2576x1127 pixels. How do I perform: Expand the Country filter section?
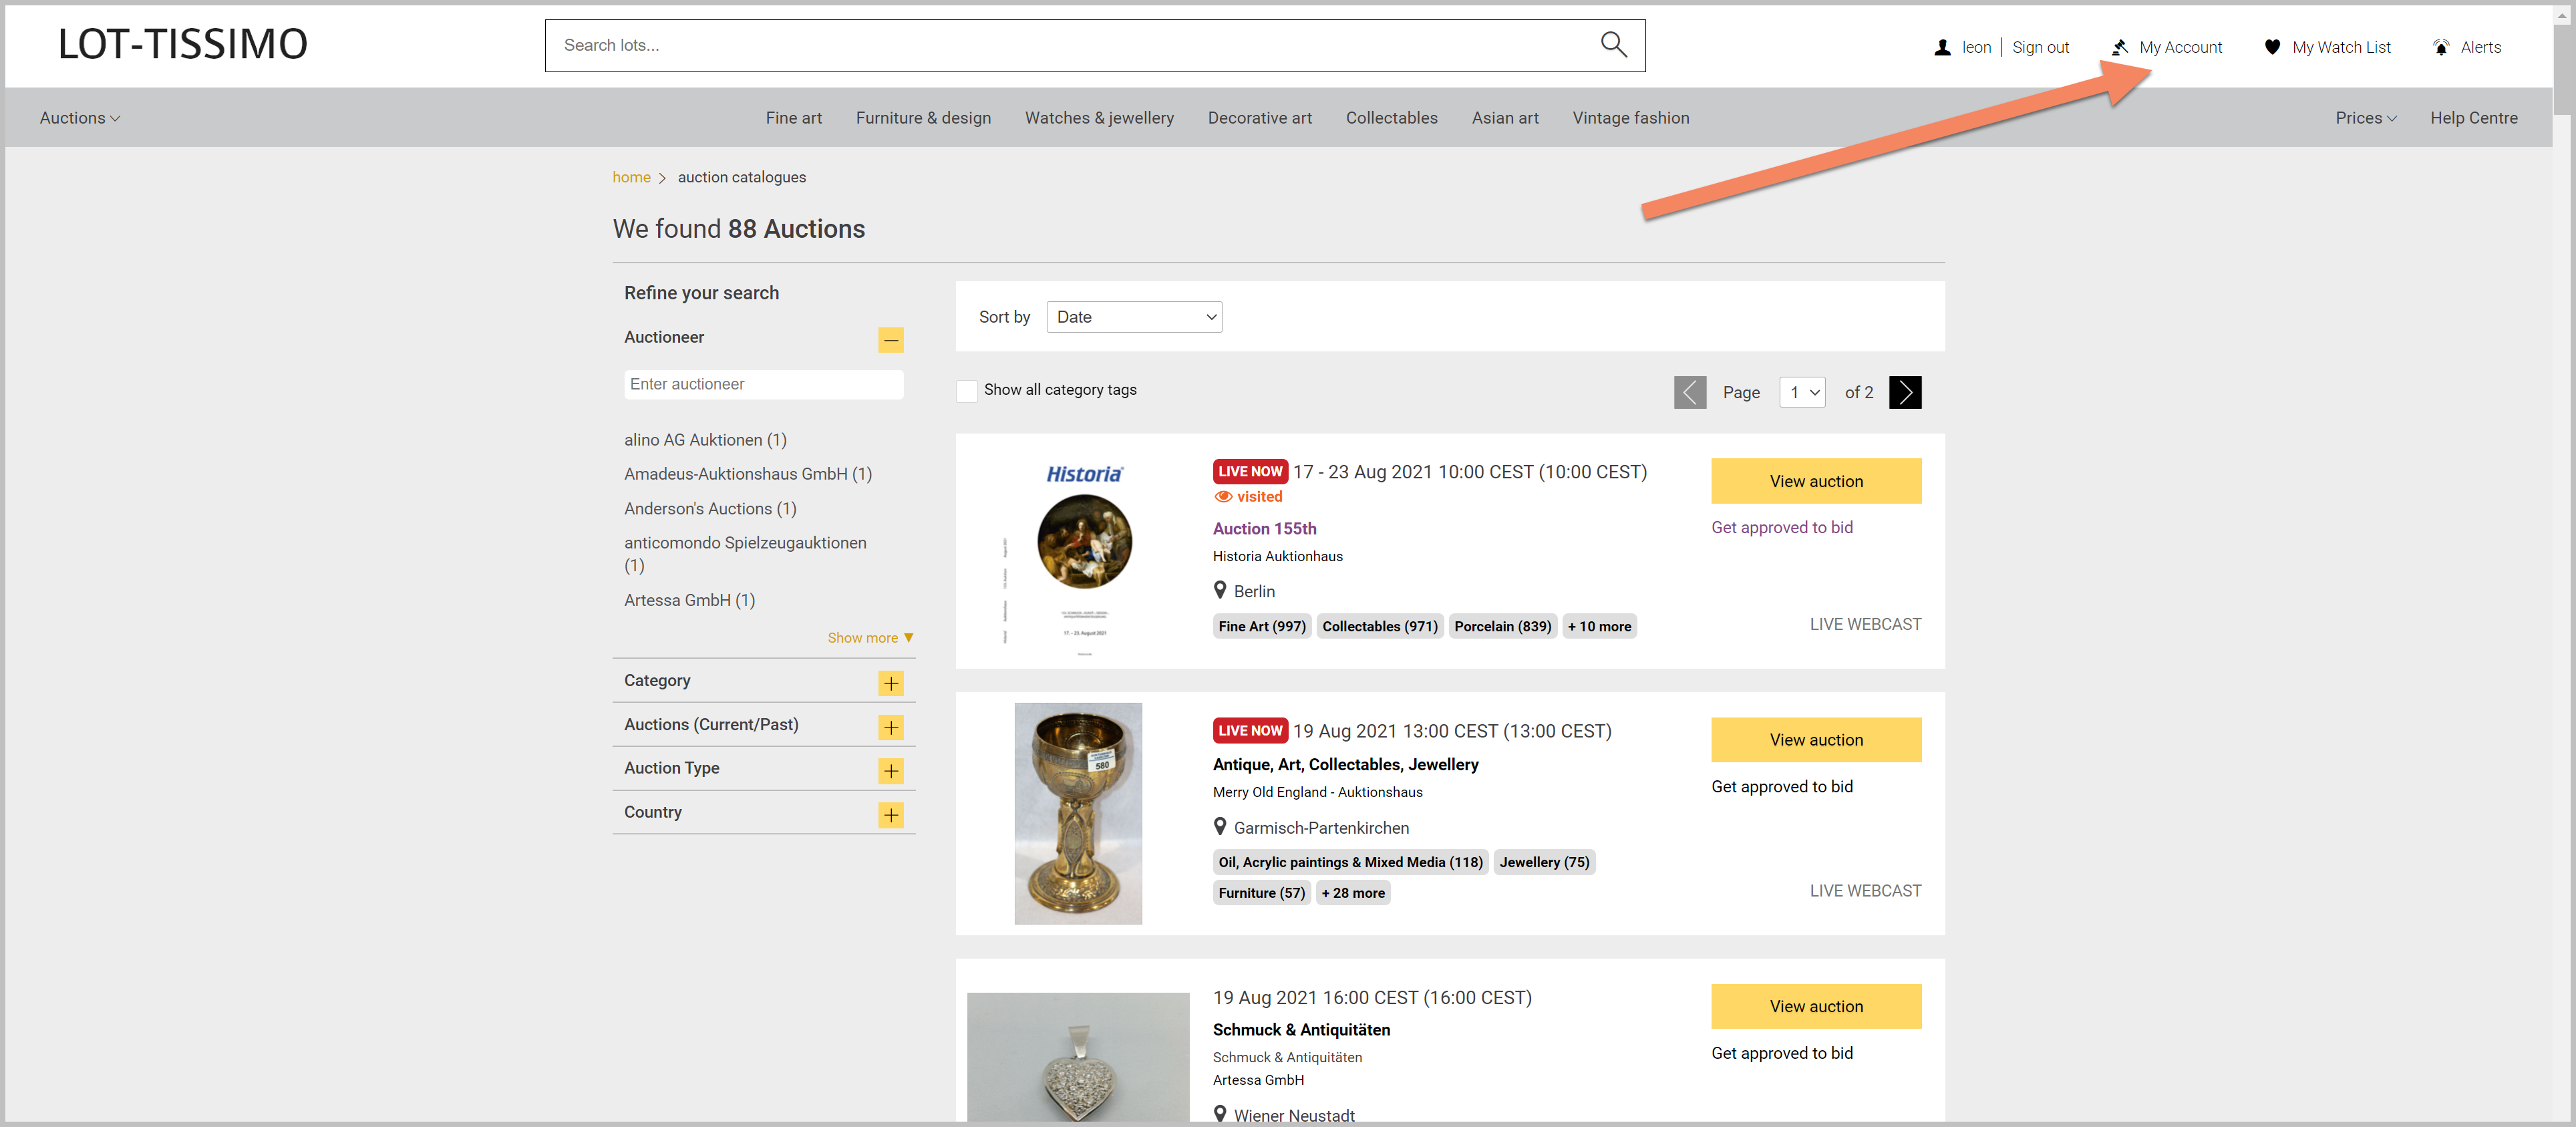pyautogui.click(x=891, y=815)
